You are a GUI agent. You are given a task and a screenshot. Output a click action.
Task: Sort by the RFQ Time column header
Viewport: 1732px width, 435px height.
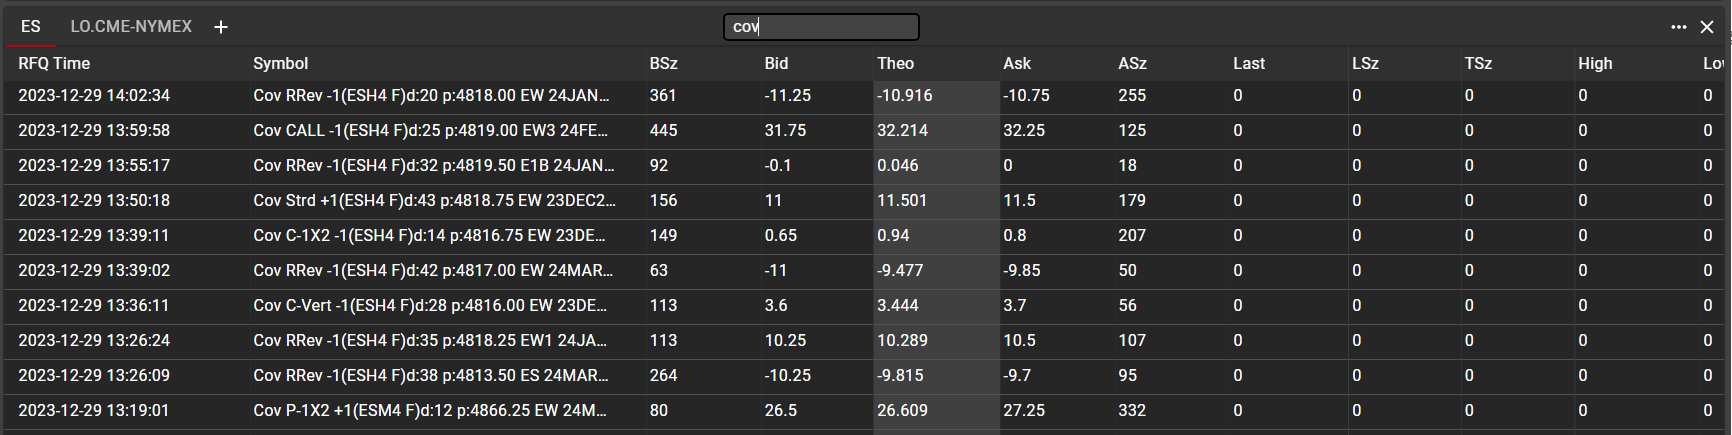pos(54,63)
